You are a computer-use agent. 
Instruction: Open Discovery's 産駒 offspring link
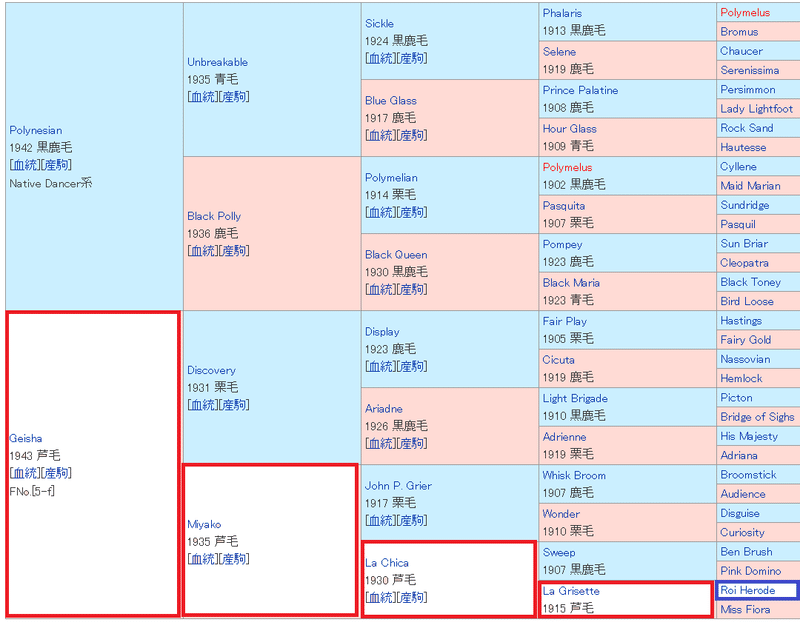tap(234, 405)
